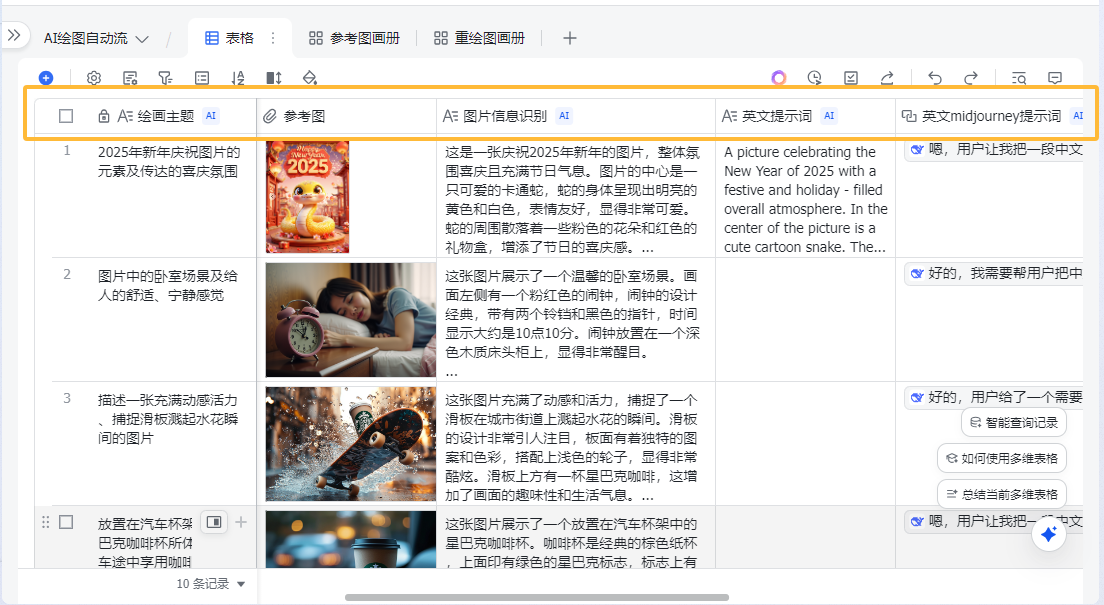Add a new view with plus tab
The height and width of the screenshot is (605, 1104).
click(x=570, y=38)
